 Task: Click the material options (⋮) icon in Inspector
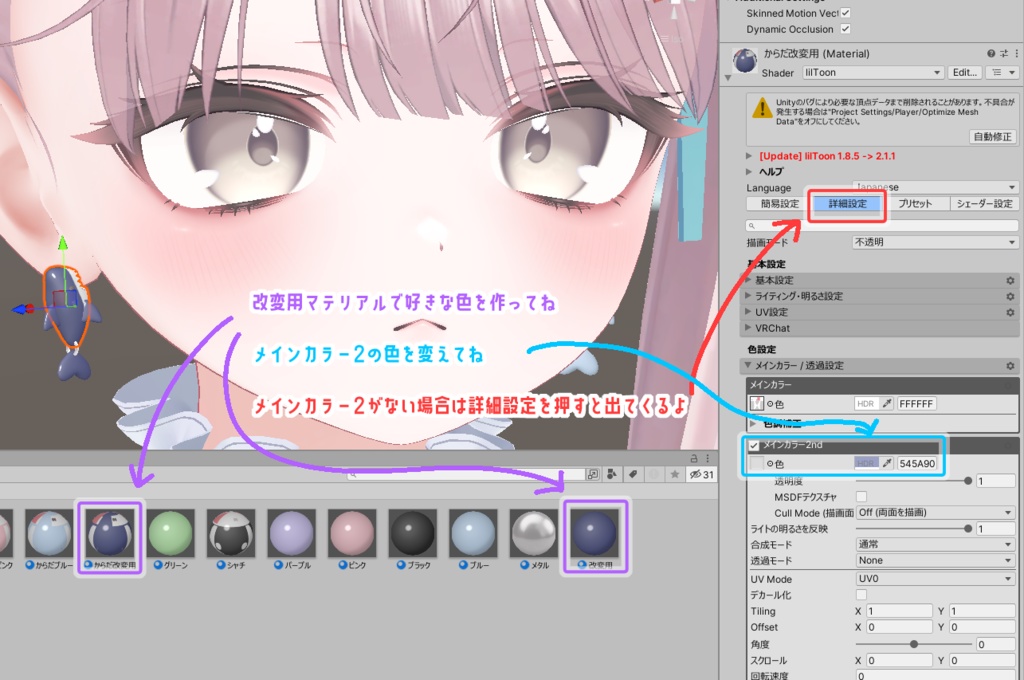coord(1015,53)
